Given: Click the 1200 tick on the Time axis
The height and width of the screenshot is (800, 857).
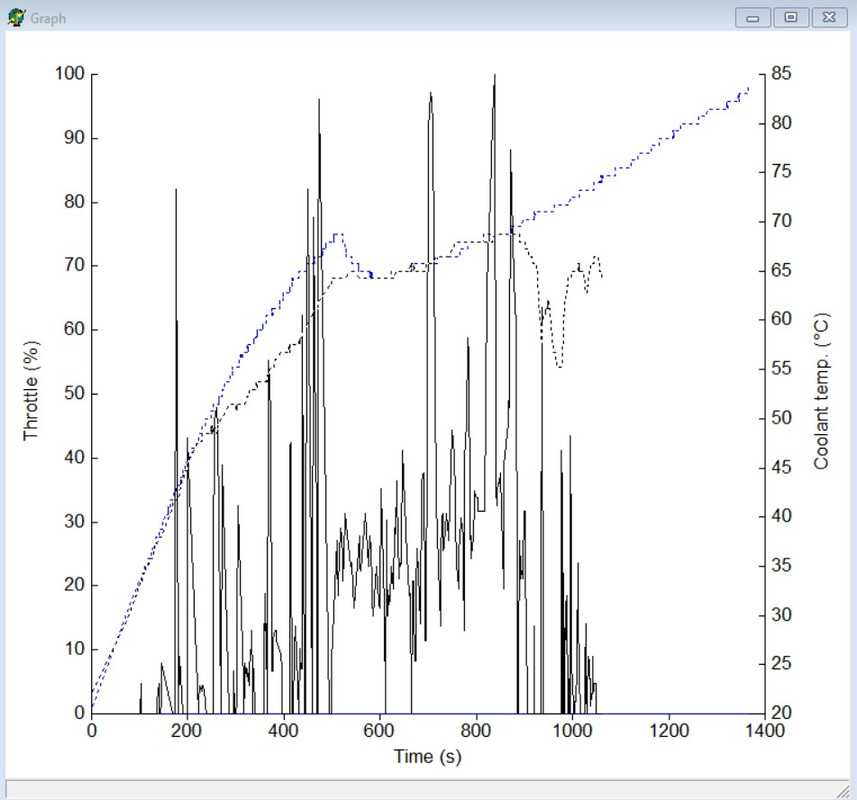Looking at the screenshot, I should point(669,731).
